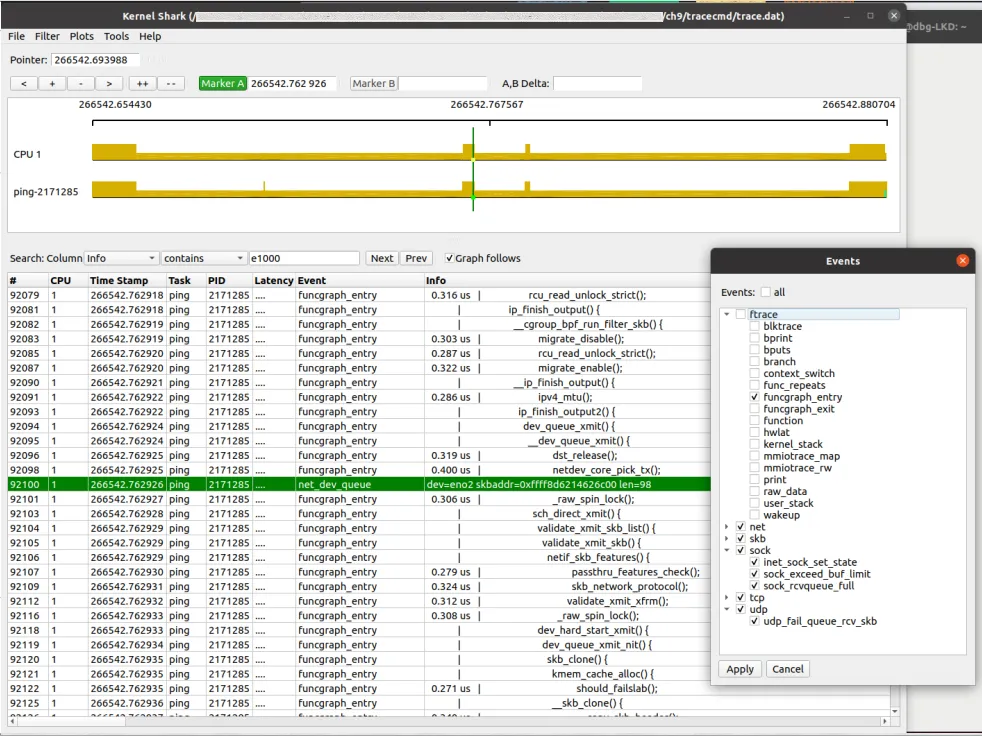The height and width of the screenshot is (736, 982).
Task: Select row 92120 skb_clone() entry
Action: click(x=359, y=660)
